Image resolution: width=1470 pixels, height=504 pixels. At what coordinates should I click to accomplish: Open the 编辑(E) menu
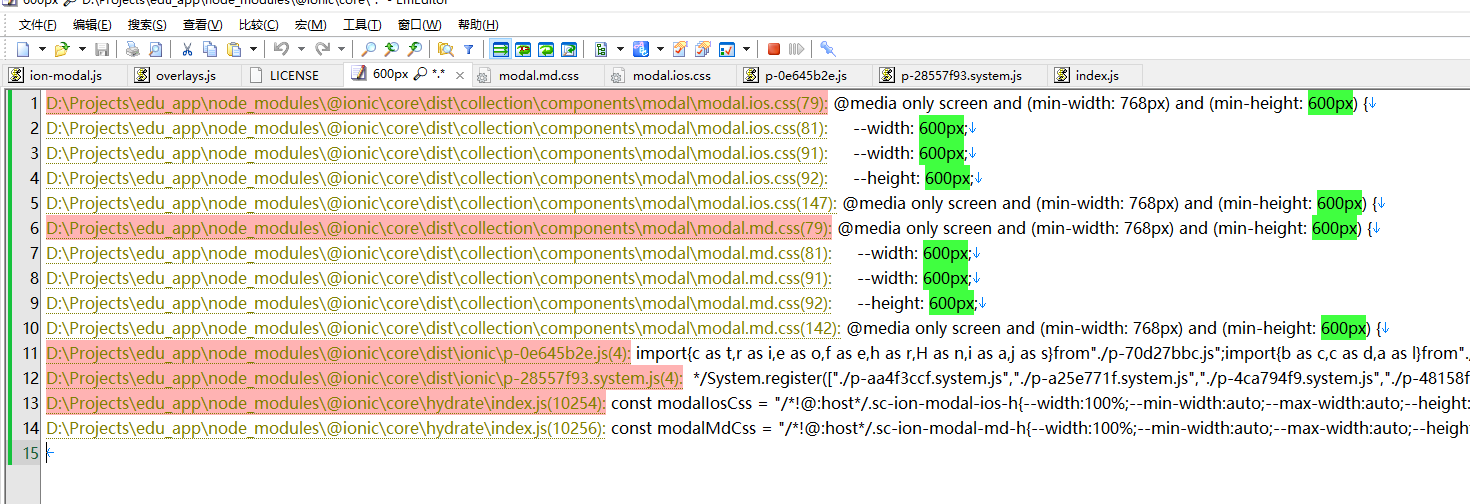coord(93,25)
